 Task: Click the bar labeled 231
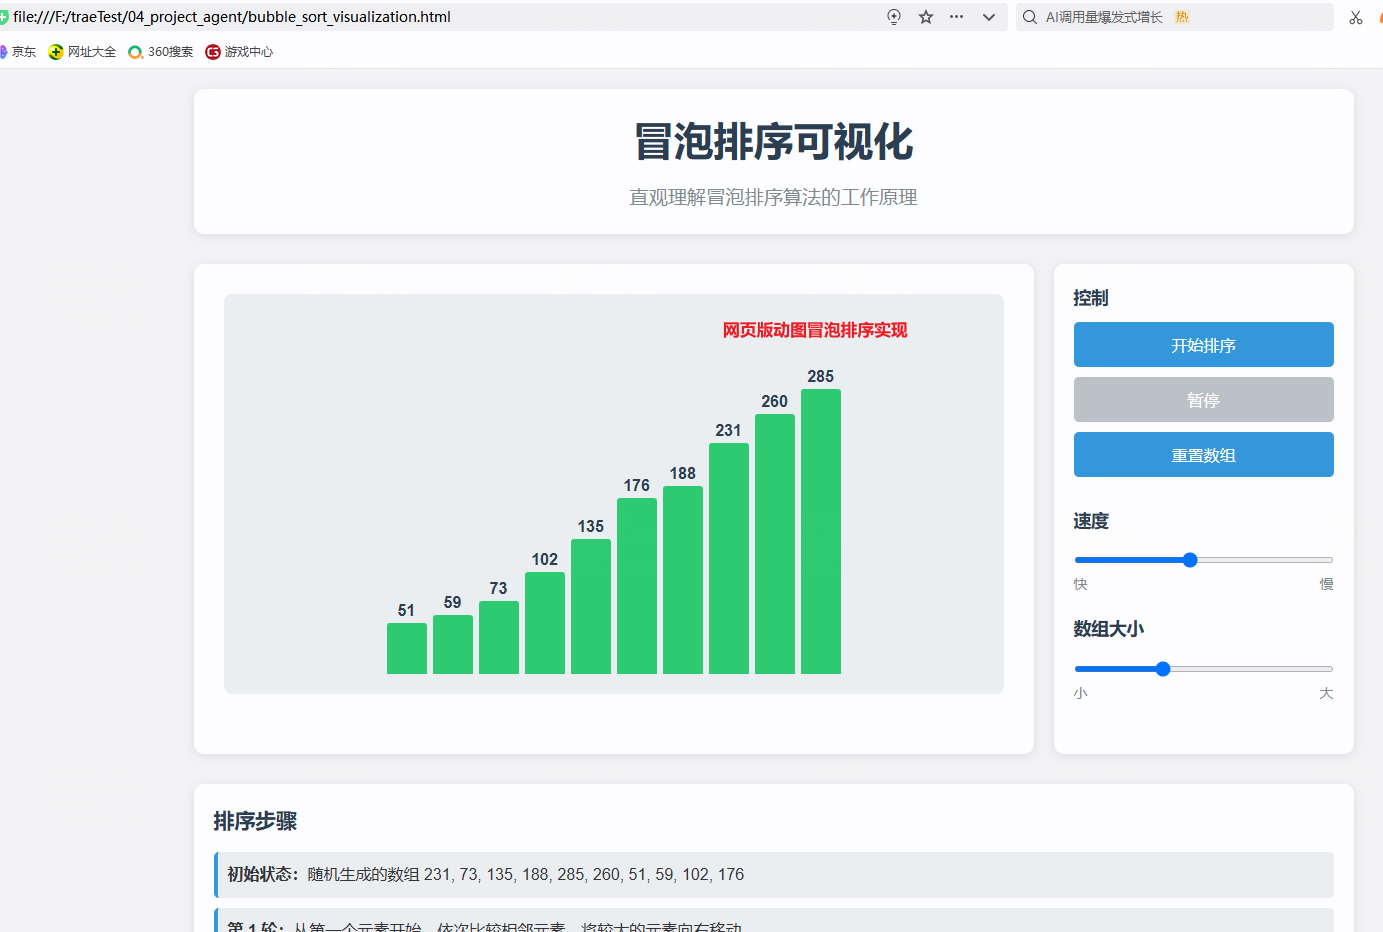pos(729,558)
